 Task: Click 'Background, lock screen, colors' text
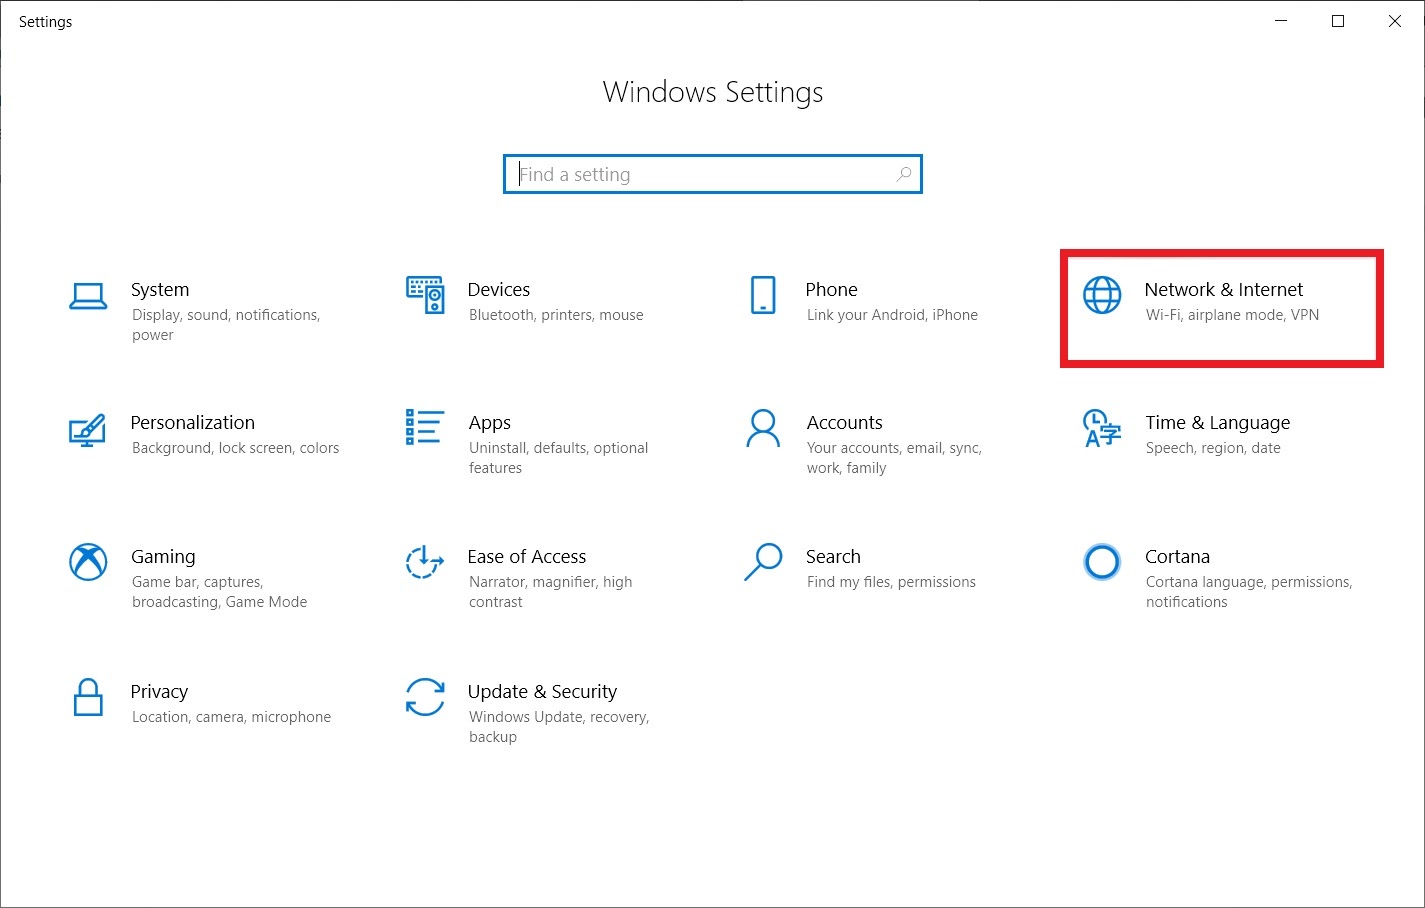click(235, 448)
